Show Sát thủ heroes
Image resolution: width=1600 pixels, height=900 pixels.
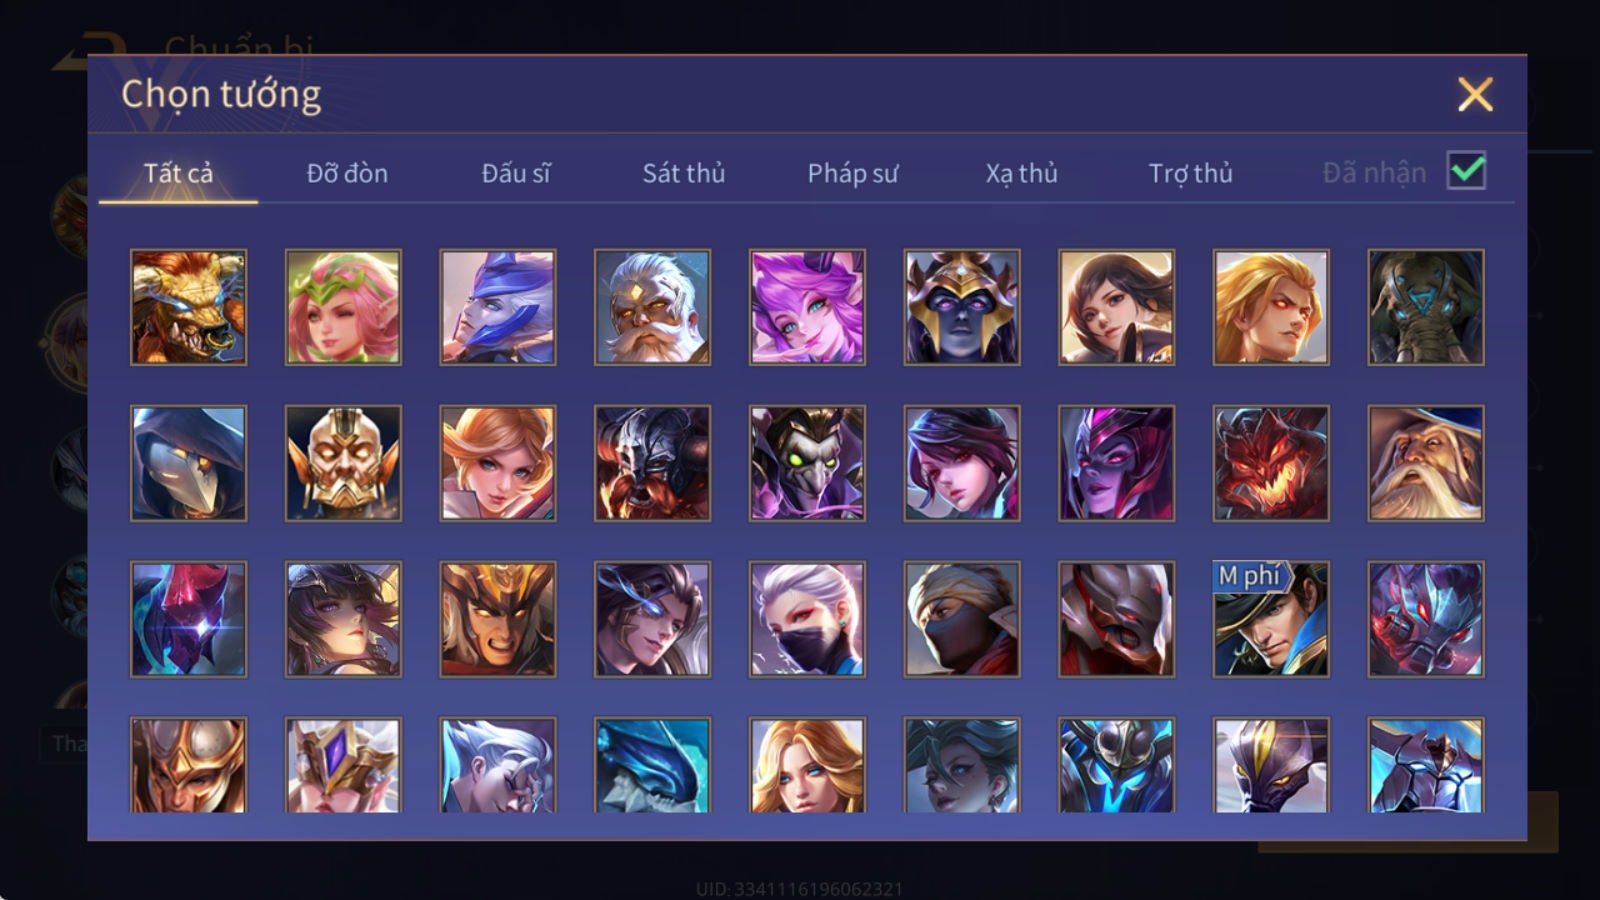[684, 173]
